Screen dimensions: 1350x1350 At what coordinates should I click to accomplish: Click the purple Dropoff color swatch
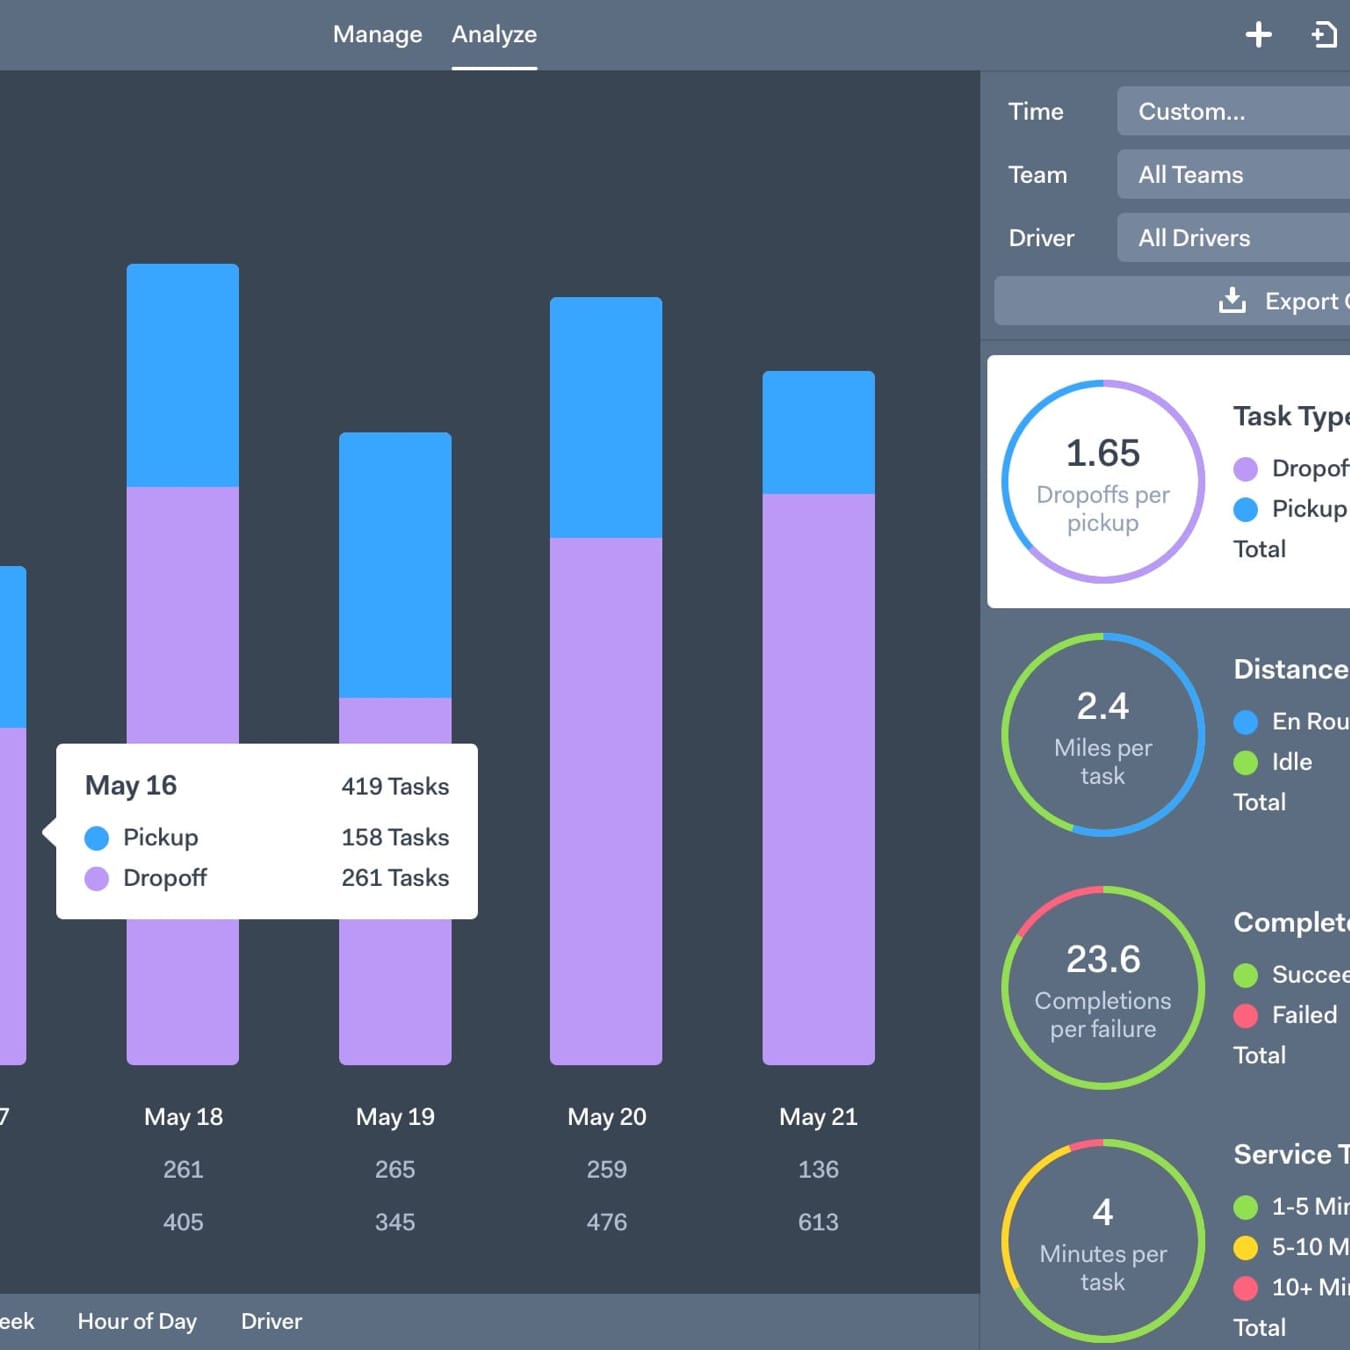96,878
